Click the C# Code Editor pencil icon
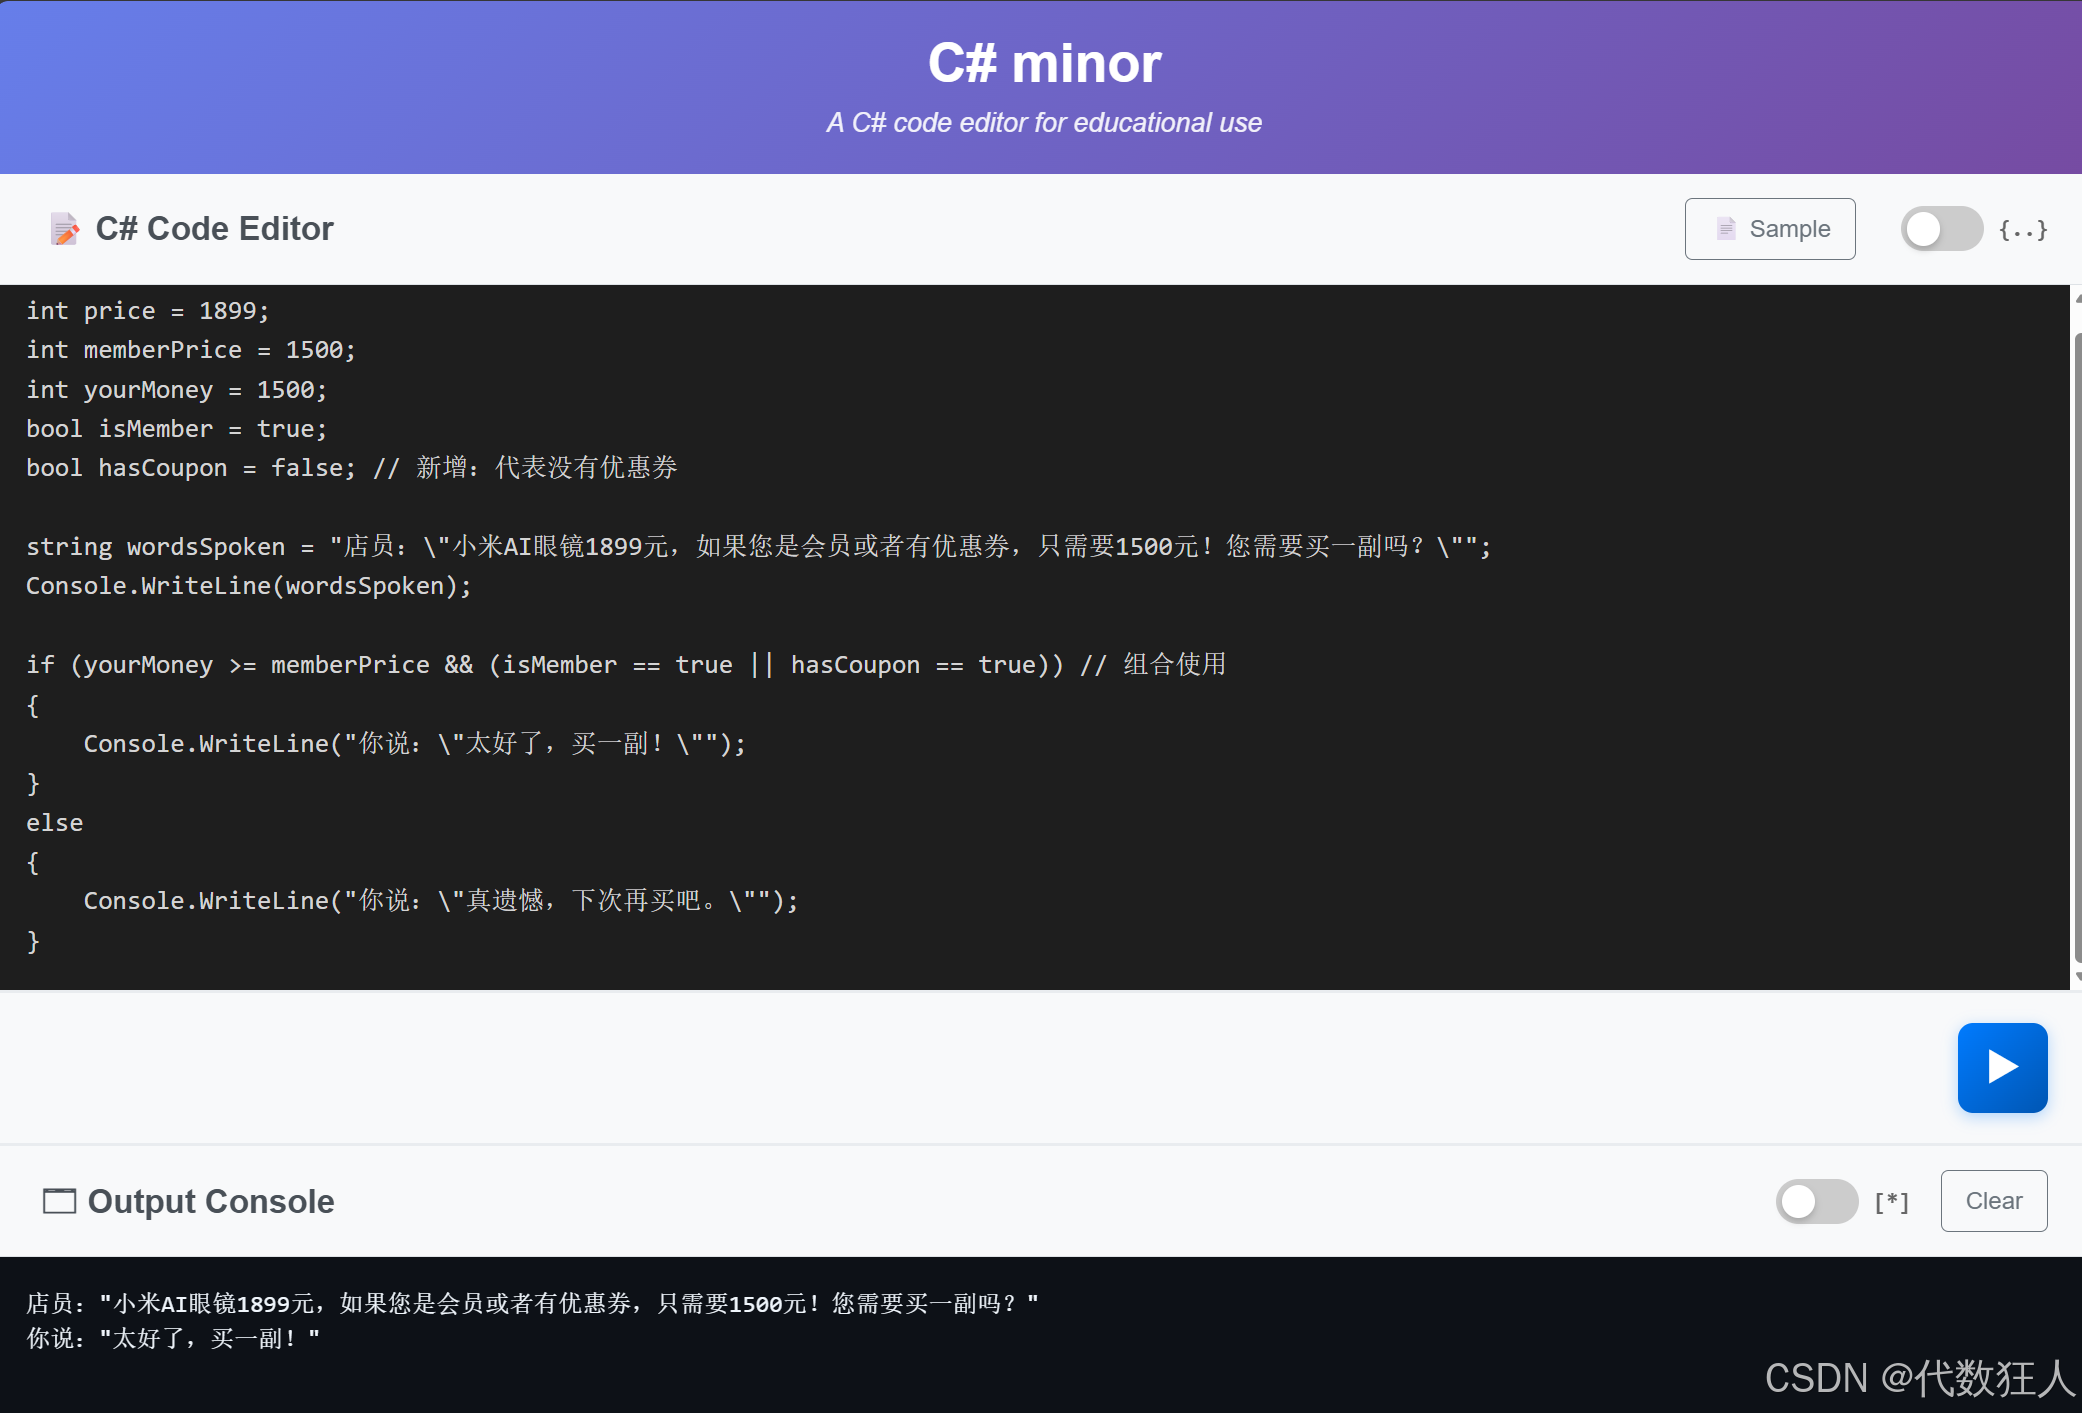 64,229
